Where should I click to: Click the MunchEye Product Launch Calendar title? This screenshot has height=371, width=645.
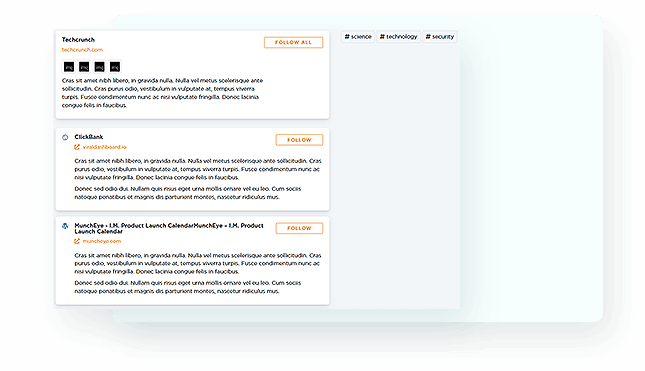click(169, 228)
